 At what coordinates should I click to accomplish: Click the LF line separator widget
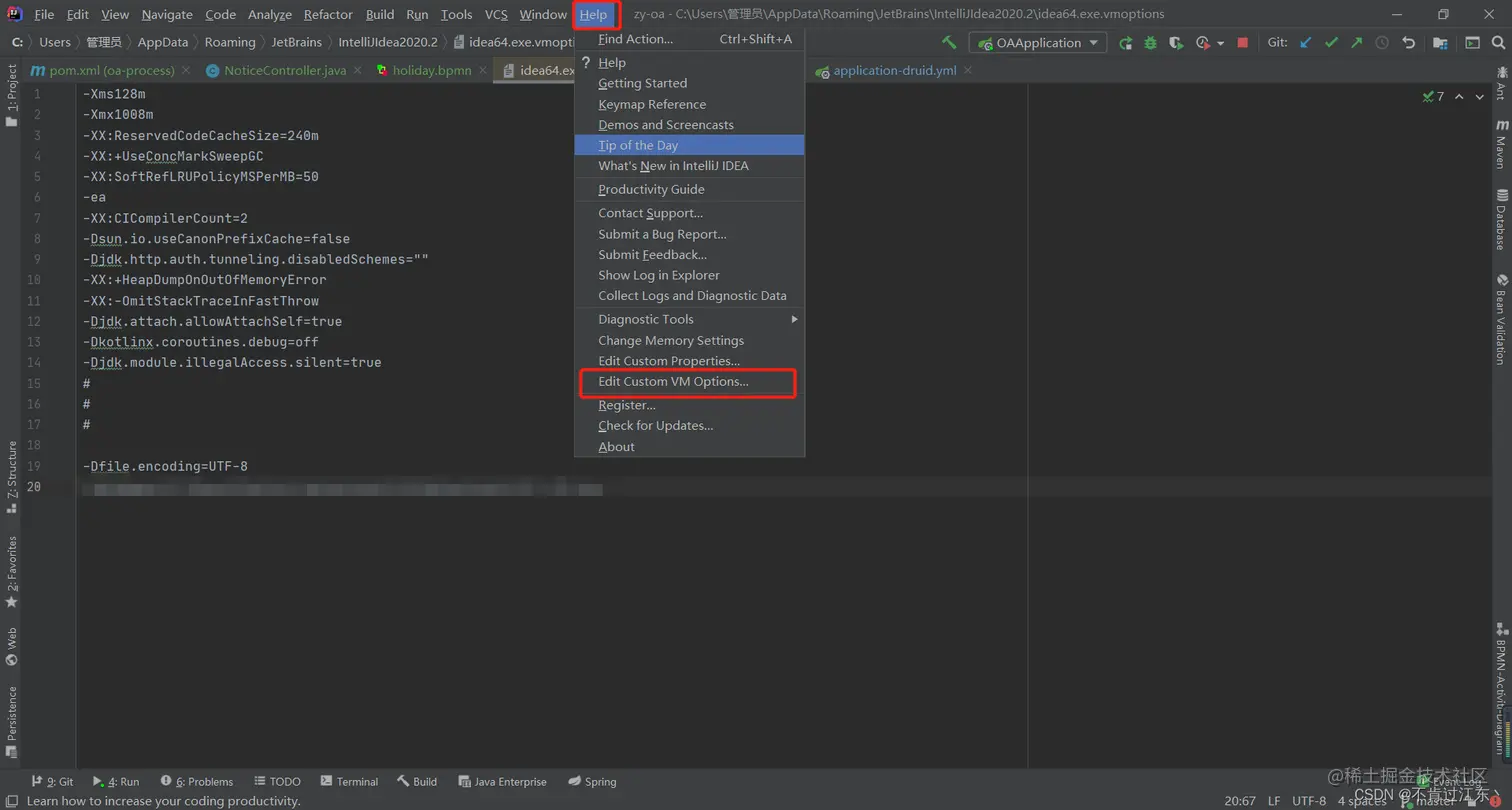point(1274,801)
